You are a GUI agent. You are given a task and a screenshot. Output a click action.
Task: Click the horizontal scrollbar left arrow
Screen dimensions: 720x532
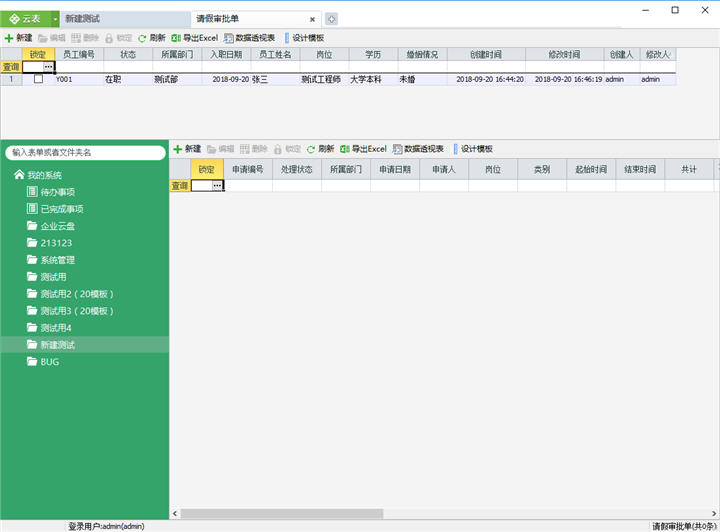(175, 513)
